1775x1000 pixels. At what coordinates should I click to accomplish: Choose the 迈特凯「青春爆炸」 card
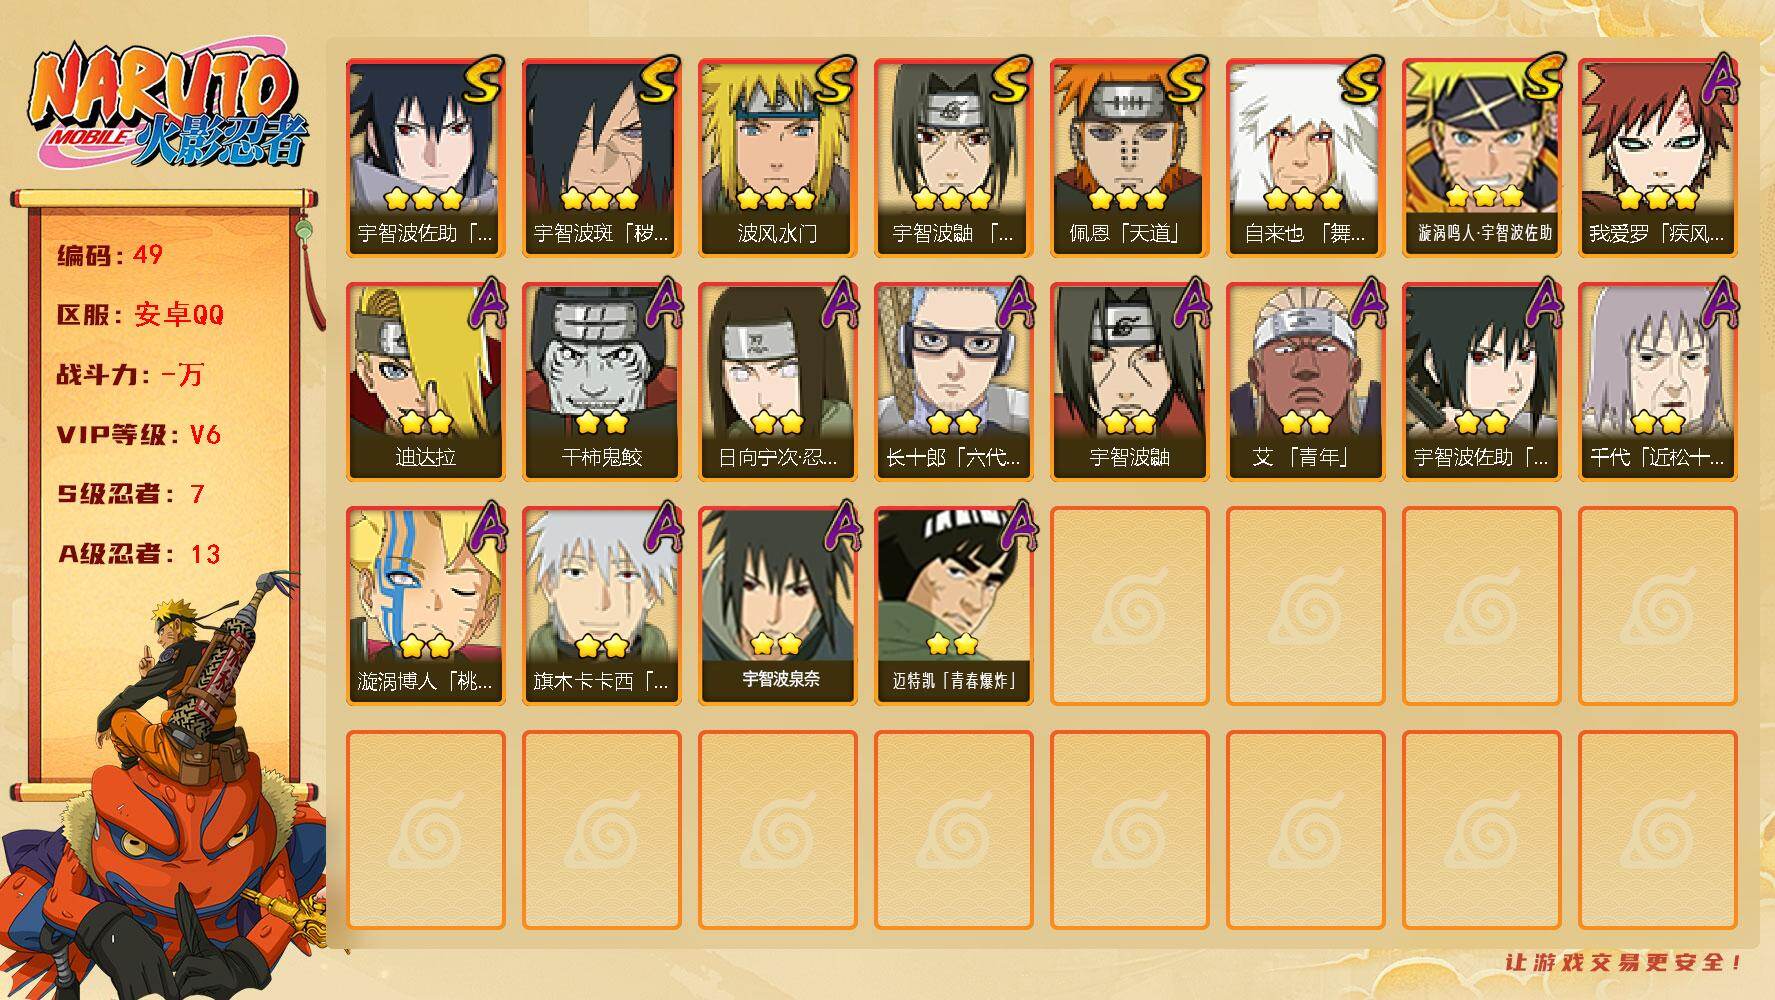point(953,606)
